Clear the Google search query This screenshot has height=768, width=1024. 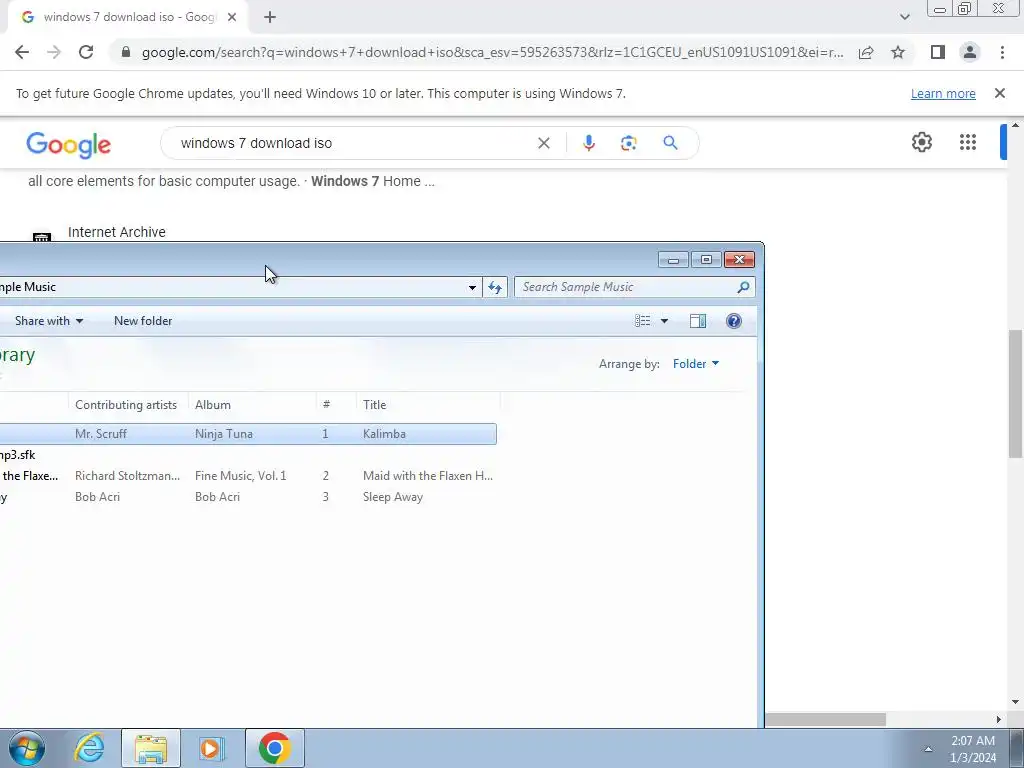click(543, 143)
